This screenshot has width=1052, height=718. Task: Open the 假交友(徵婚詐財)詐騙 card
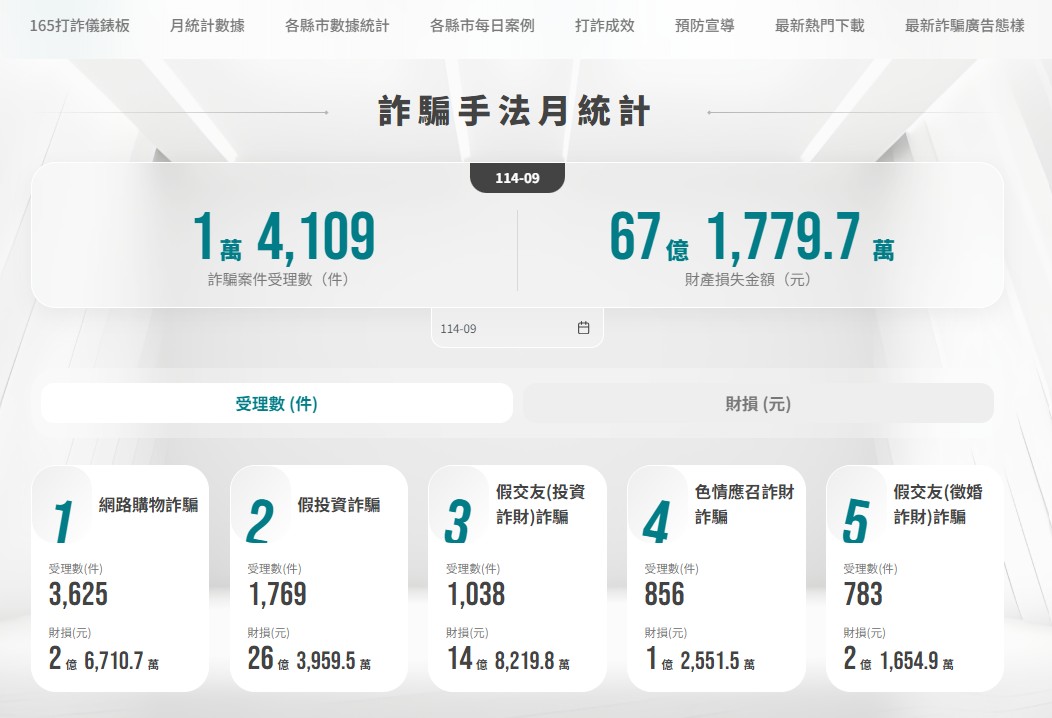914,578
